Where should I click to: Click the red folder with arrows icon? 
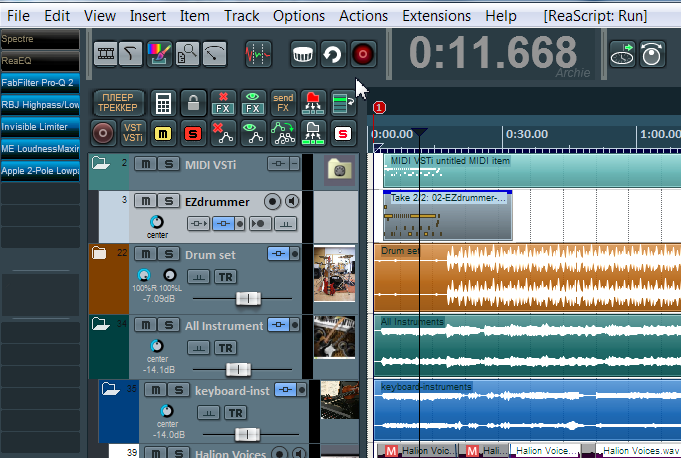click(x=313, y=103)
